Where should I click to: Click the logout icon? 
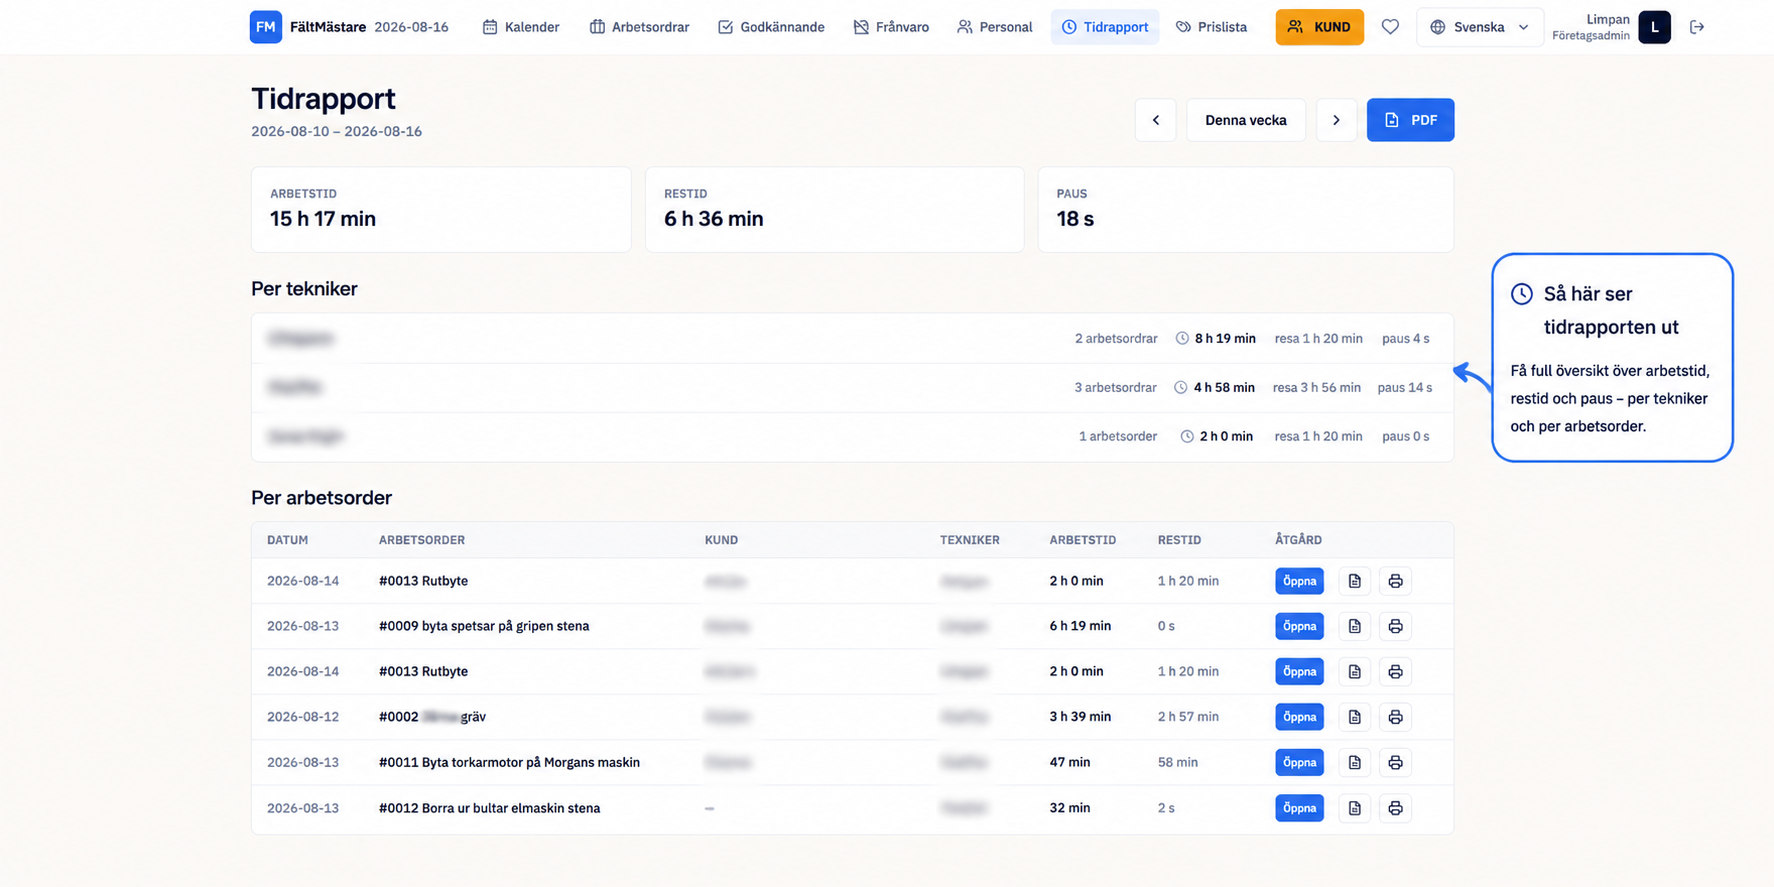pyautogui.click(x=1697, y=27)
